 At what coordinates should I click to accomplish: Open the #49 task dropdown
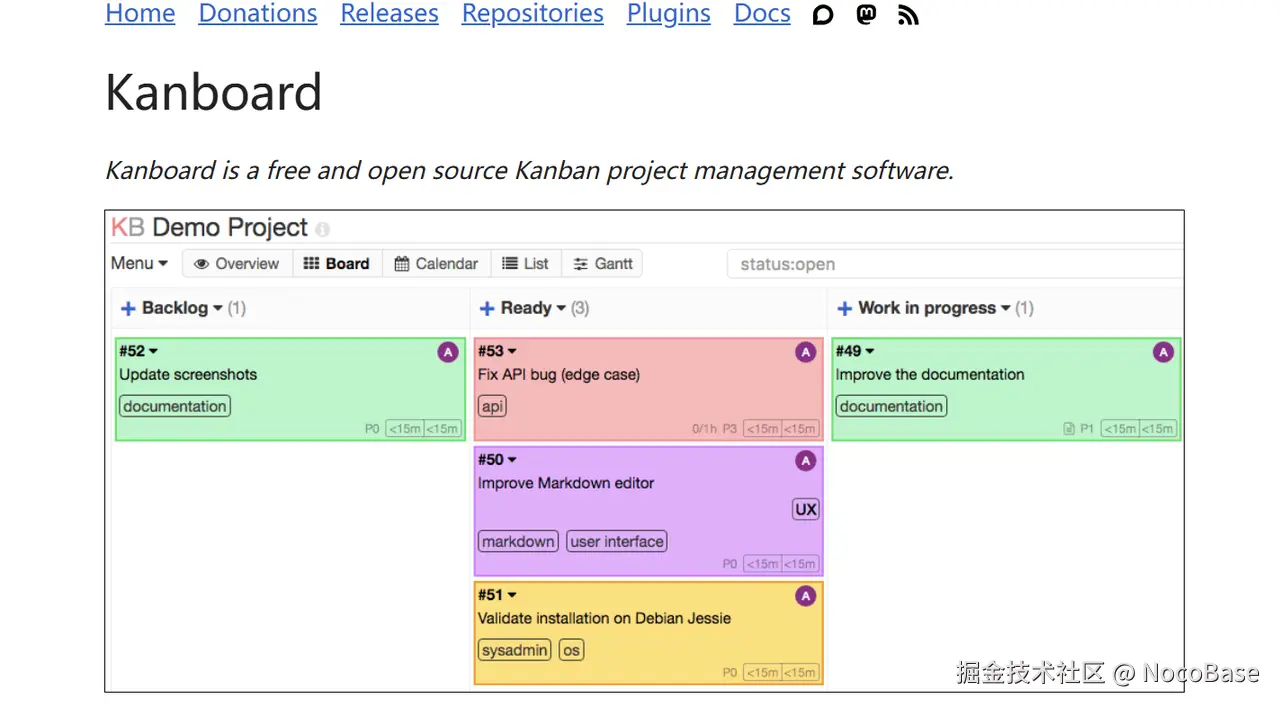(855, 351)
